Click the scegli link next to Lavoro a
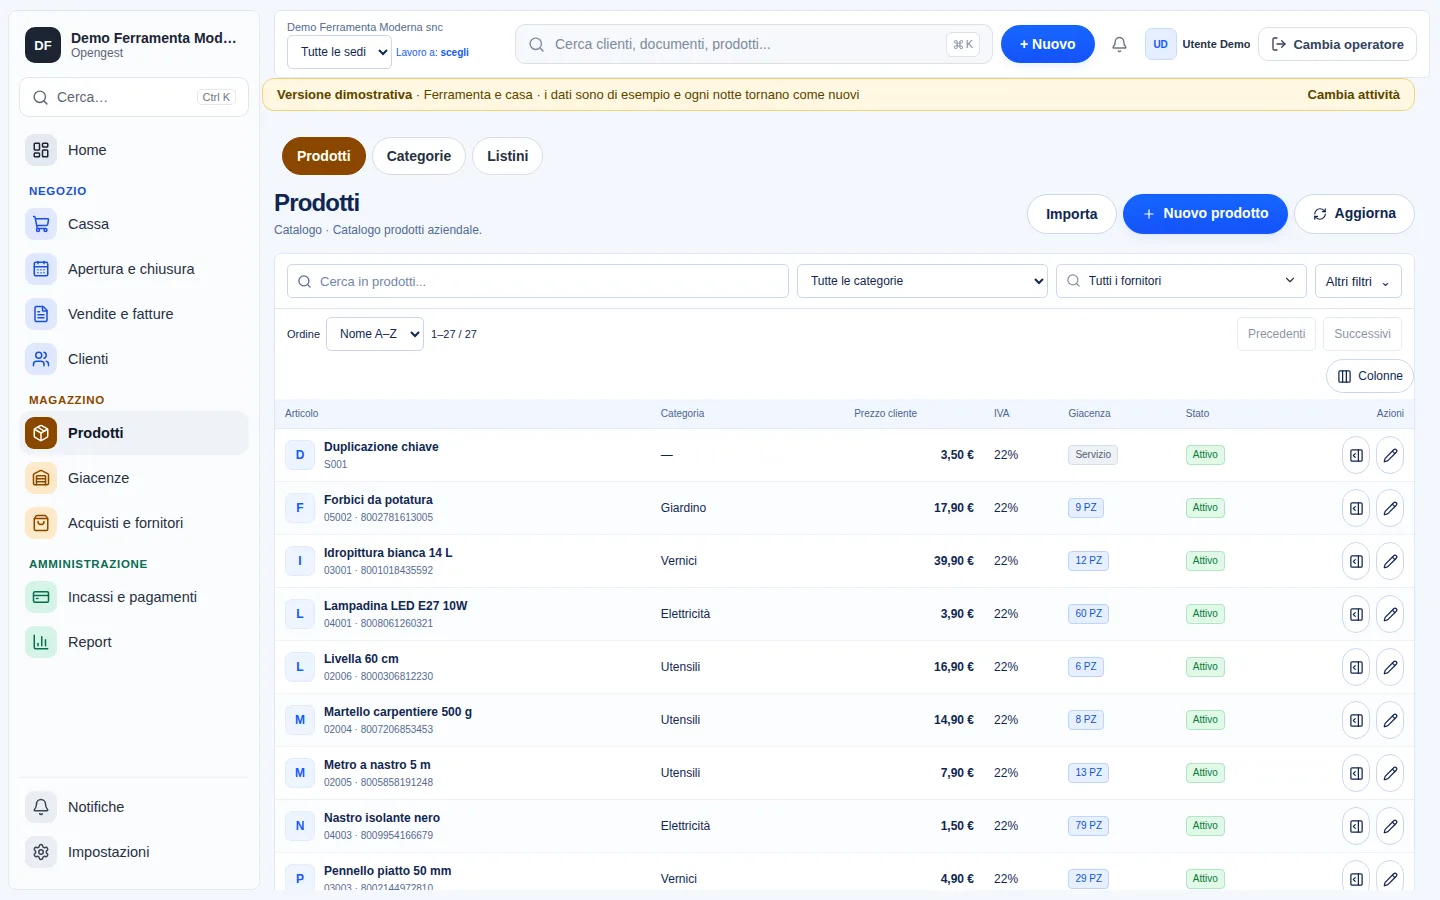The image size is (1440, 900). point(454,52)
